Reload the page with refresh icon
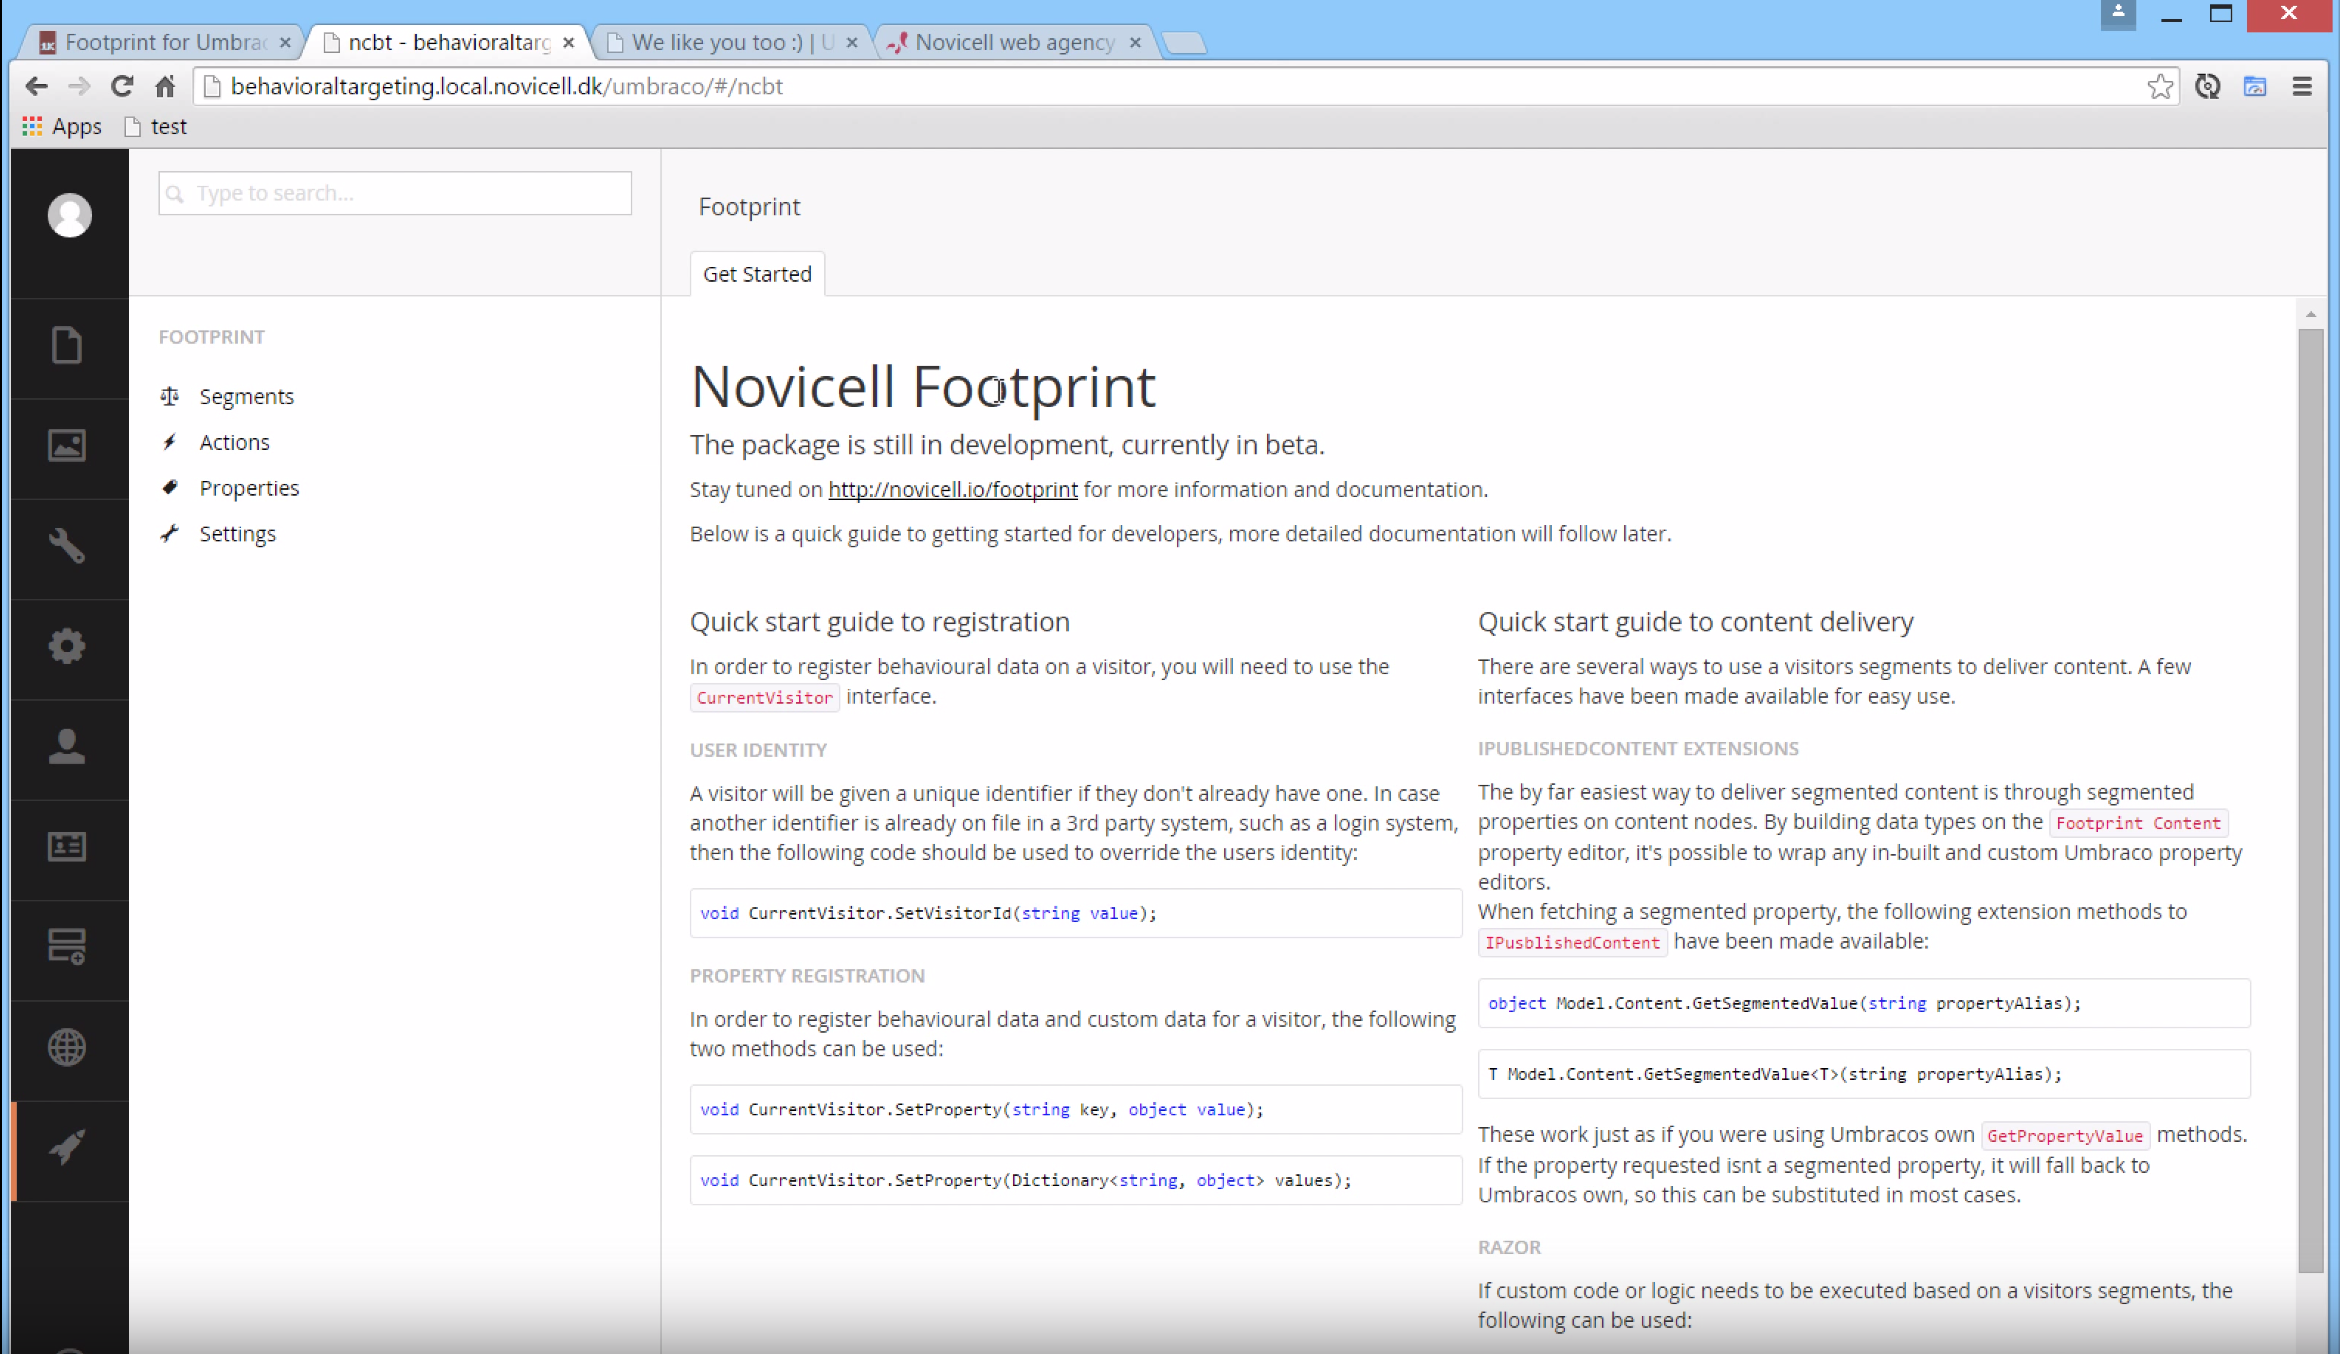The image size is (2340, 1354). (122, 86)
